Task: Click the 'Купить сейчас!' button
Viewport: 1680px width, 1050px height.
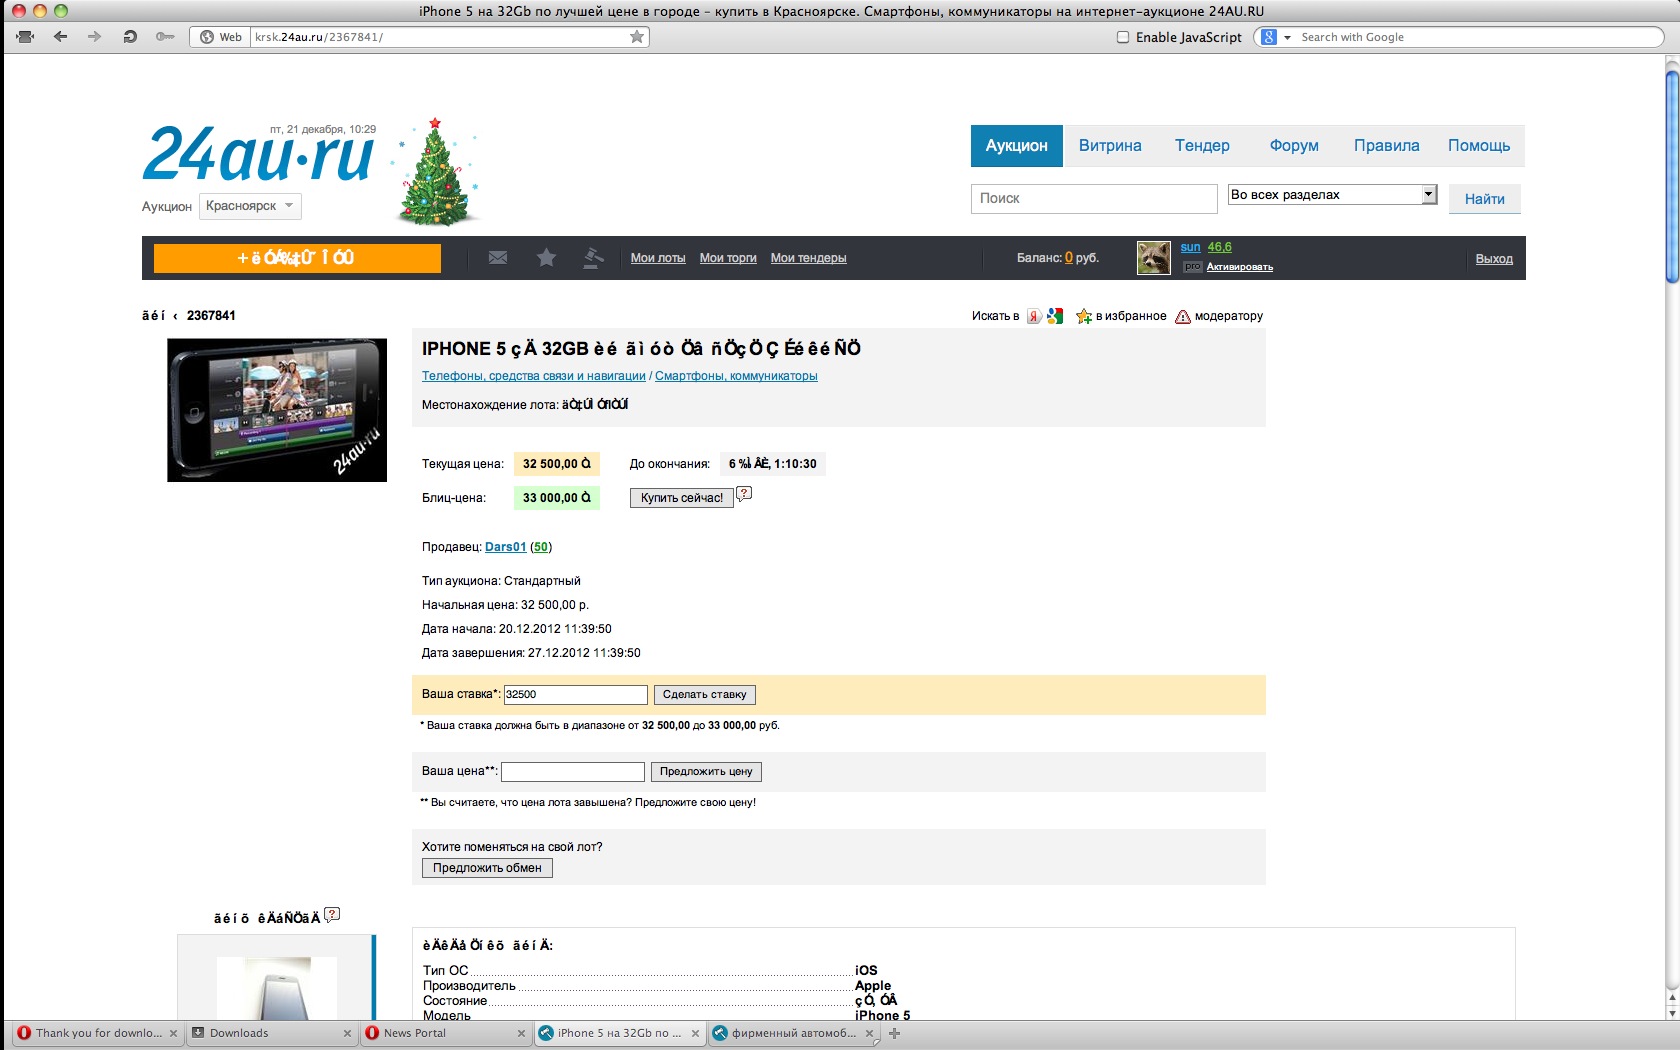Action: pos(682,498)
